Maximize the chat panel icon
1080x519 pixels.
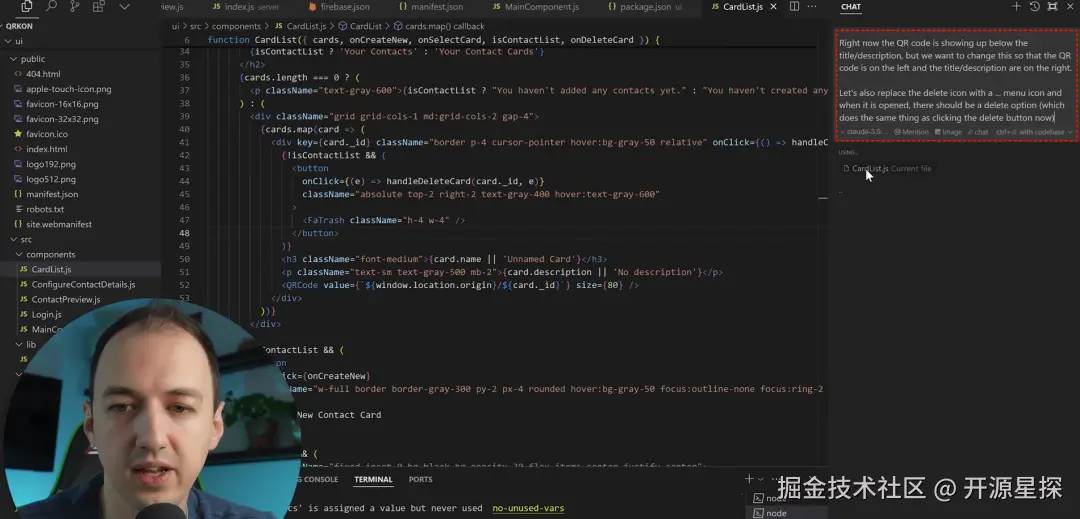click(x=1052, y=7)
